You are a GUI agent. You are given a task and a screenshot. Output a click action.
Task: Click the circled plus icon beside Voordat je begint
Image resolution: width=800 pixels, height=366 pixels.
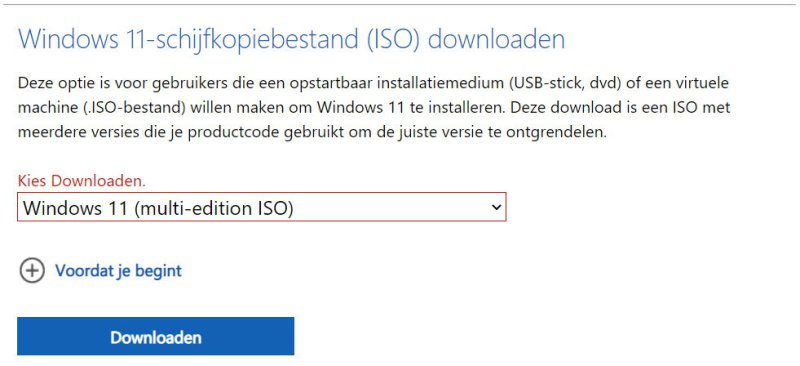pyautogui.click(x=32, y=271)
